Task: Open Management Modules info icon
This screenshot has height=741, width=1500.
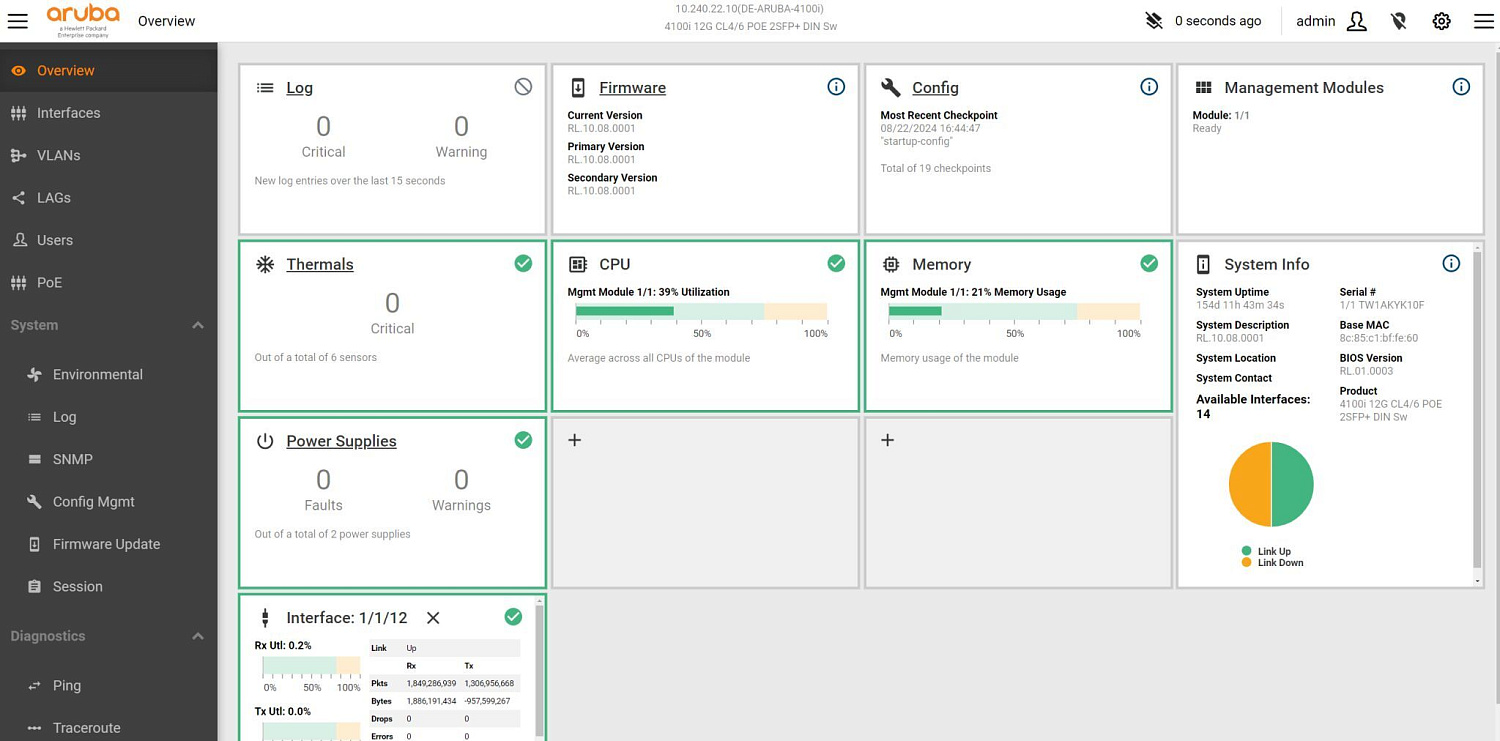Action: point(1461,87)
